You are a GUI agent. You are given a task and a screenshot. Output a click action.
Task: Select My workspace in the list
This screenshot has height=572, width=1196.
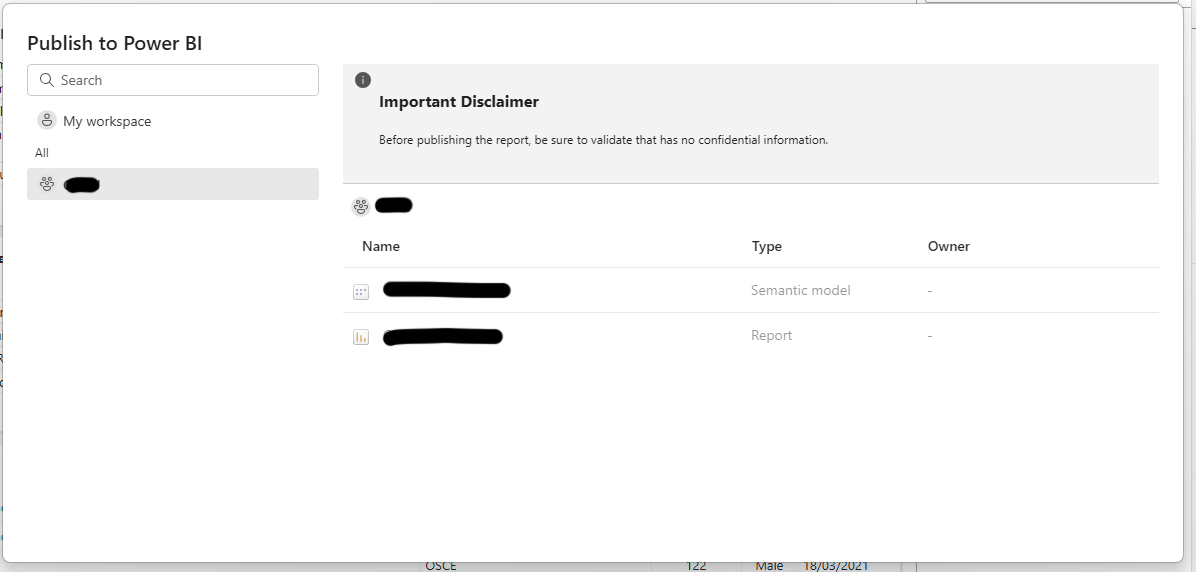[x=172, y=121]
